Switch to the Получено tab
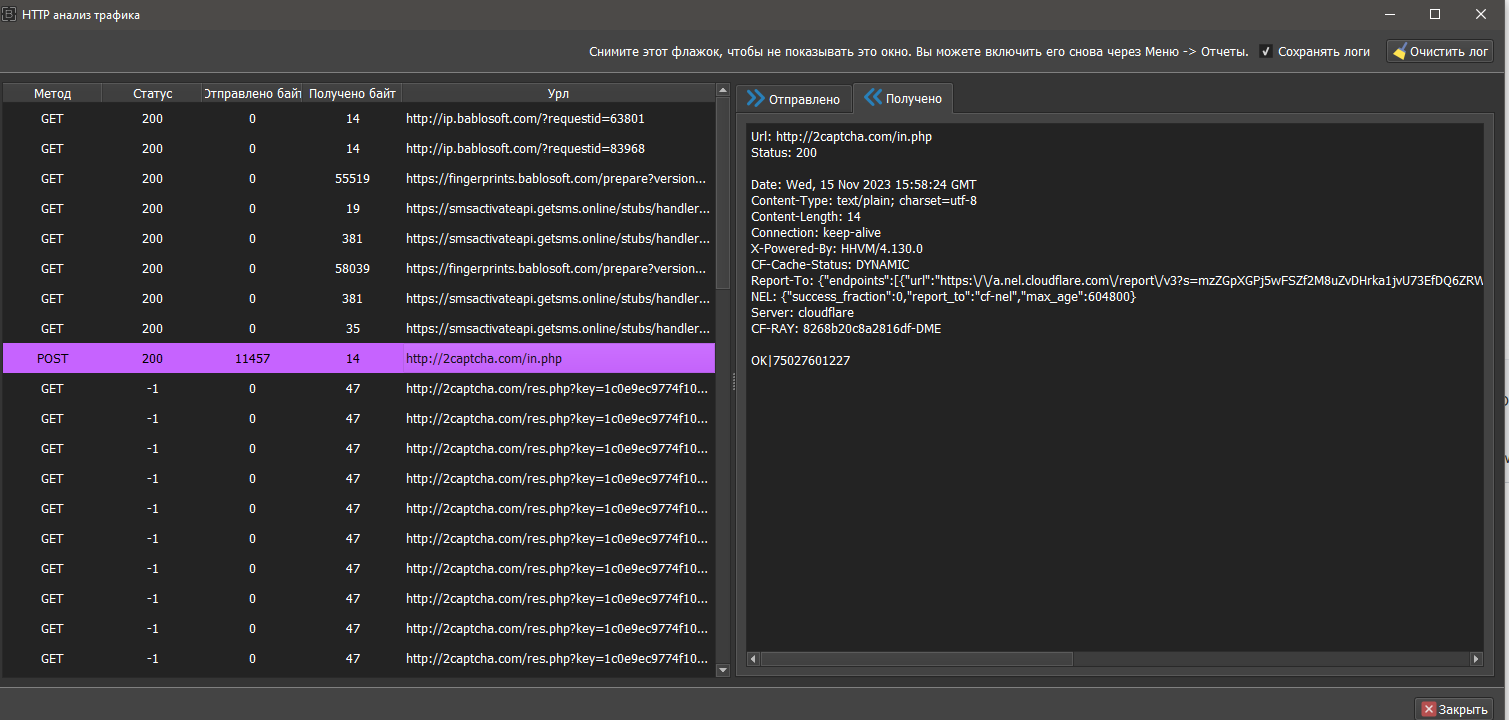 coord(913,99)
